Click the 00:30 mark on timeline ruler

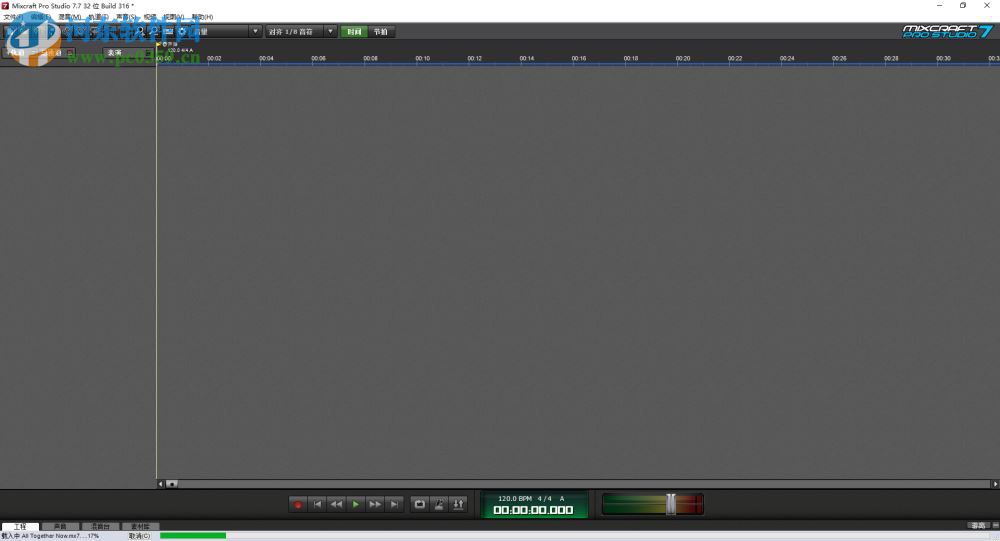point(943,58)
